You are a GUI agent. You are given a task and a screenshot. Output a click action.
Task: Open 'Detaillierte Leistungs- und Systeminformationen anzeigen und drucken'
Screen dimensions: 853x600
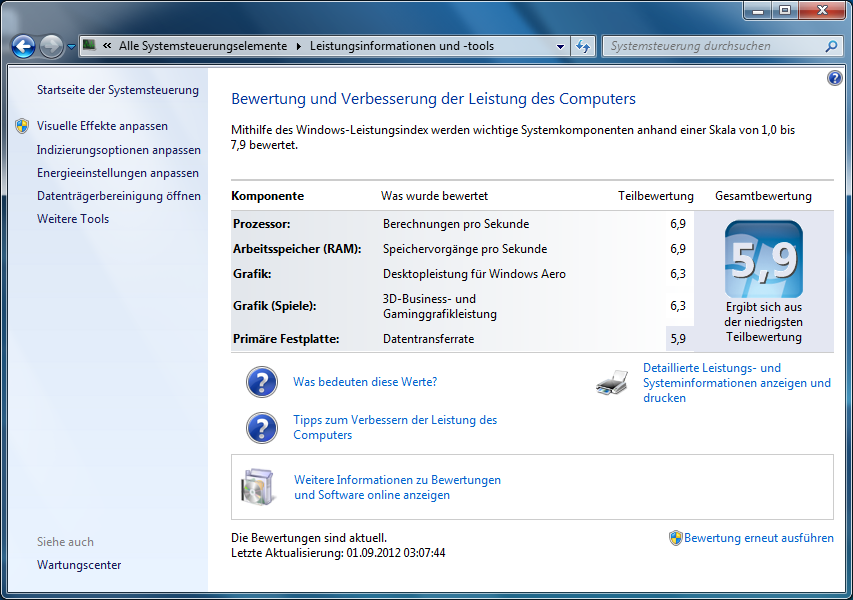737,383
